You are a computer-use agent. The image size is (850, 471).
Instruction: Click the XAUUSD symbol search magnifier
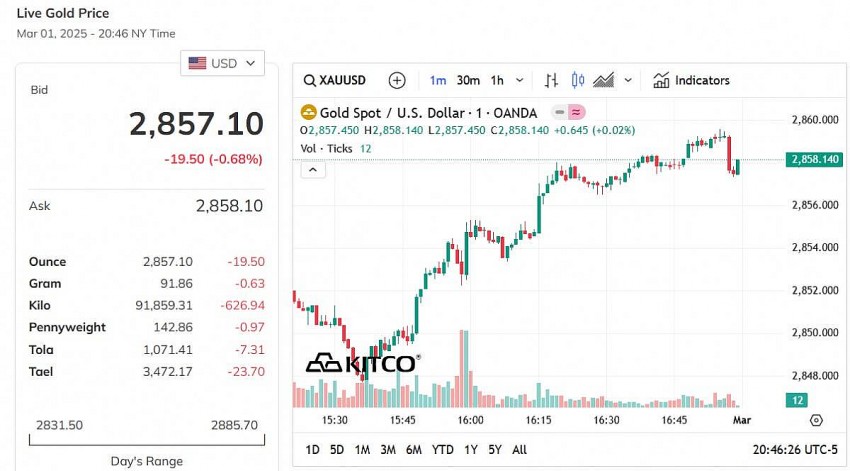tap(310, 80)
